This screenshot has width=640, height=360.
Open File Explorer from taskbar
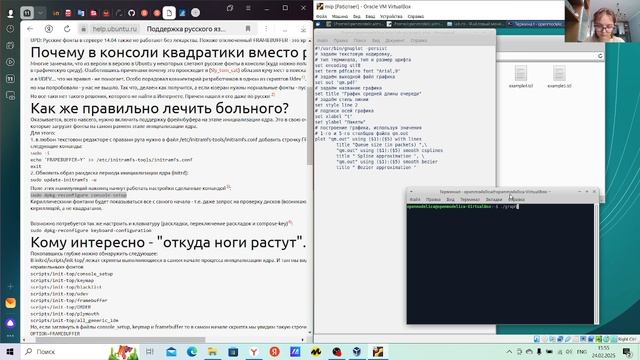(213, 351)
